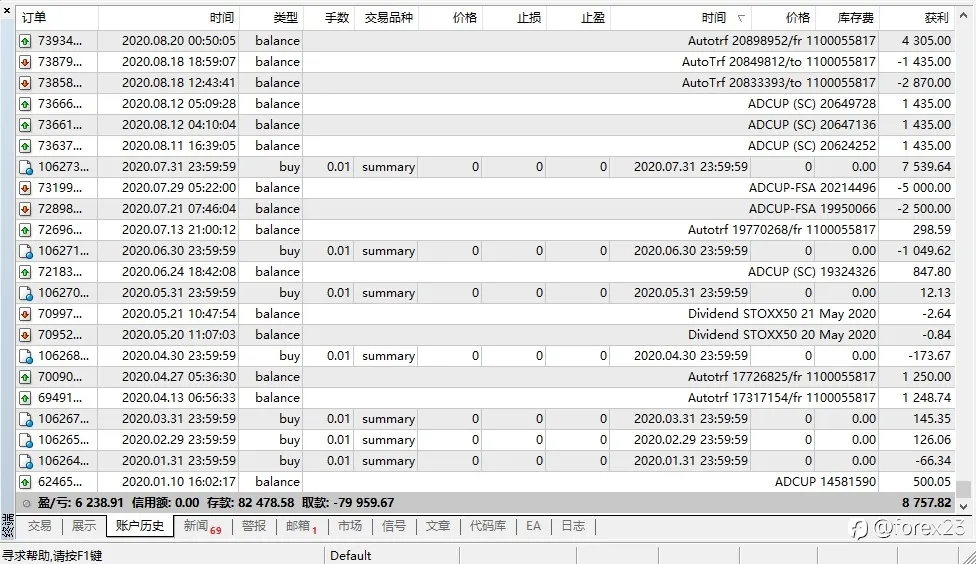Click the document icon of order 106267
Image resolution: width=976 pixels, height=564 pixels.
point(26,420)
